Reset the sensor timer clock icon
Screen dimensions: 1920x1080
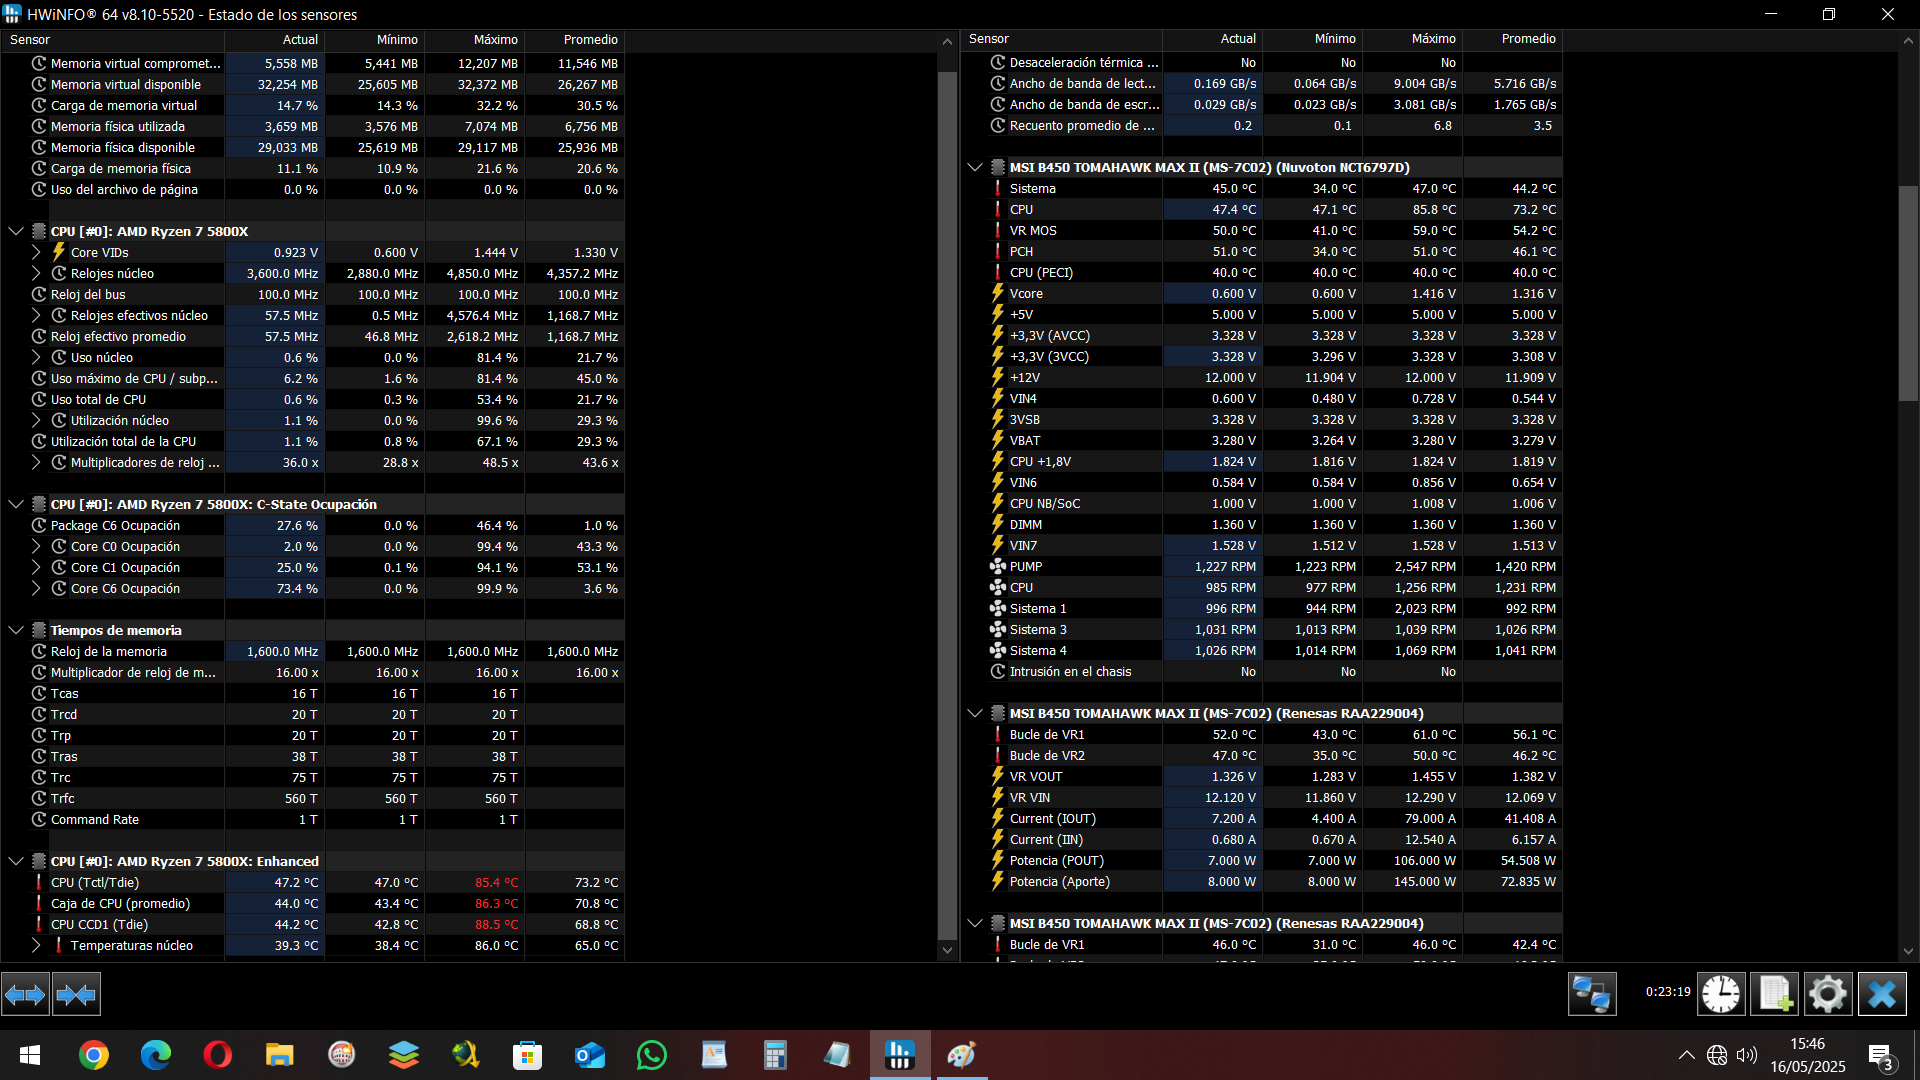tap(1721, 994)
